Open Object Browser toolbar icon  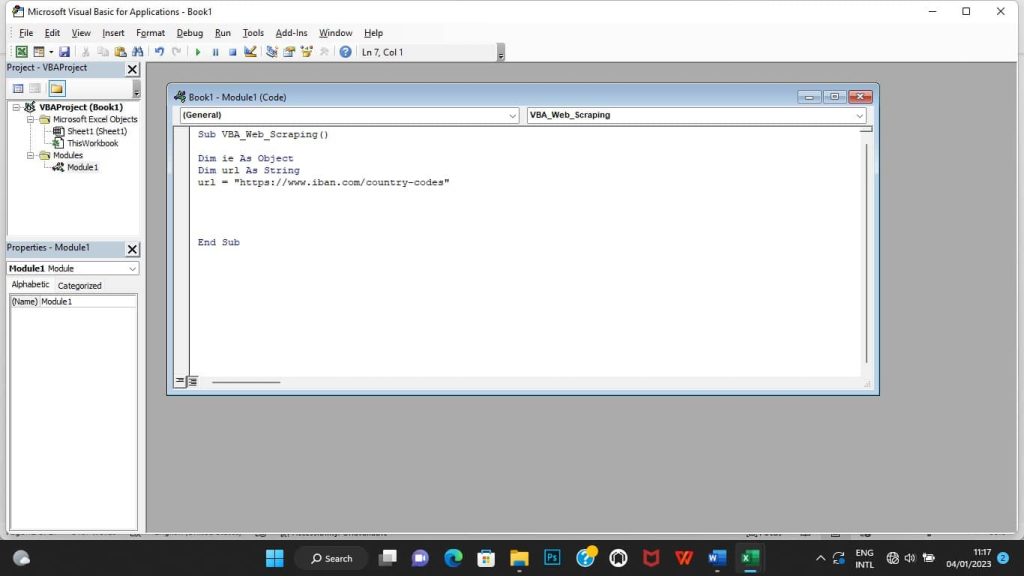pyautogui.click(x=306, y=52)
